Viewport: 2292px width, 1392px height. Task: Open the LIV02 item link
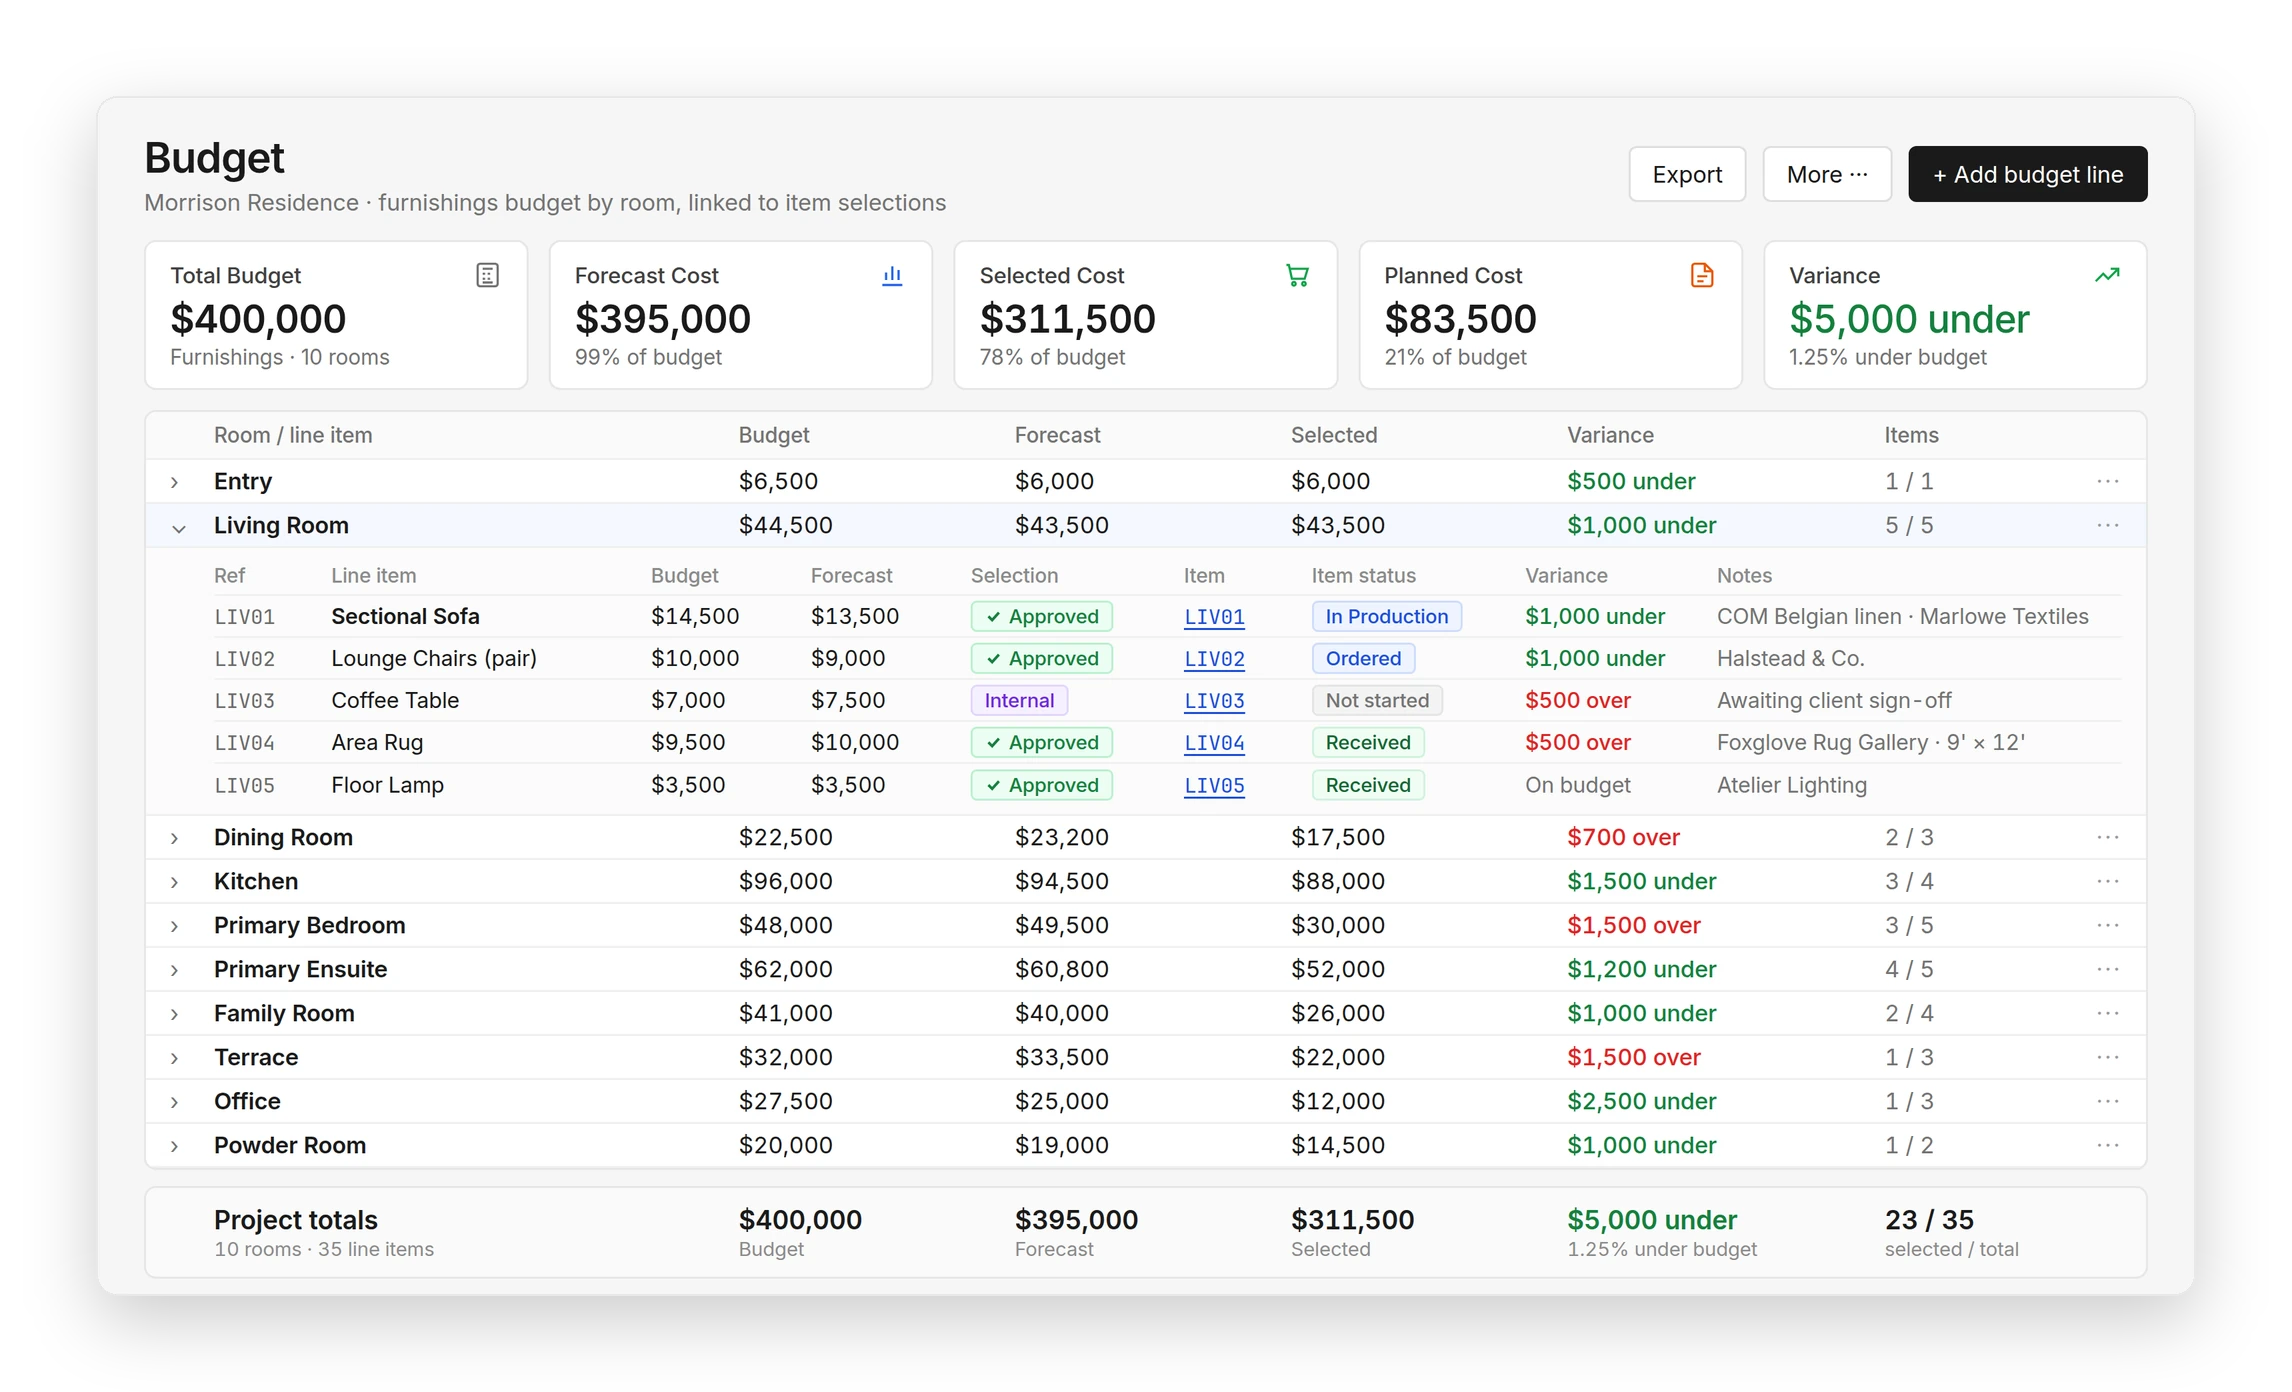tap(1214, 659)
